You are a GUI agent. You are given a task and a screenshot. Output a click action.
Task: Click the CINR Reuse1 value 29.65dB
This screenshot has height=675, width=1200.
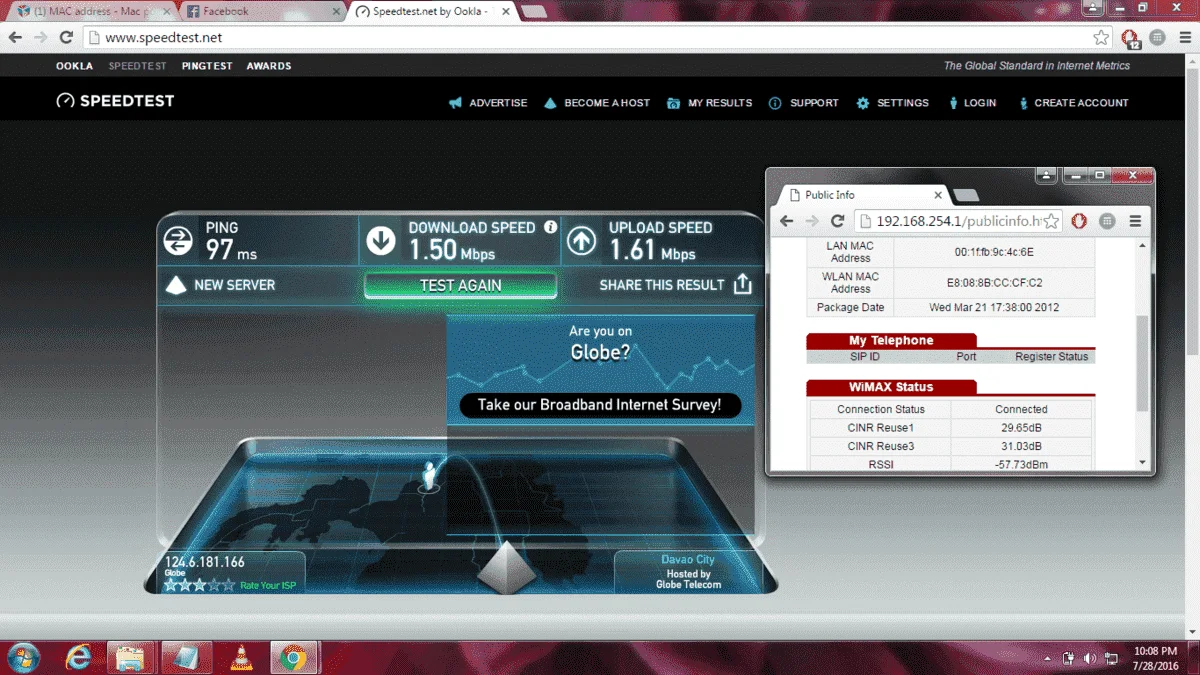click(x=1021, y=428)
